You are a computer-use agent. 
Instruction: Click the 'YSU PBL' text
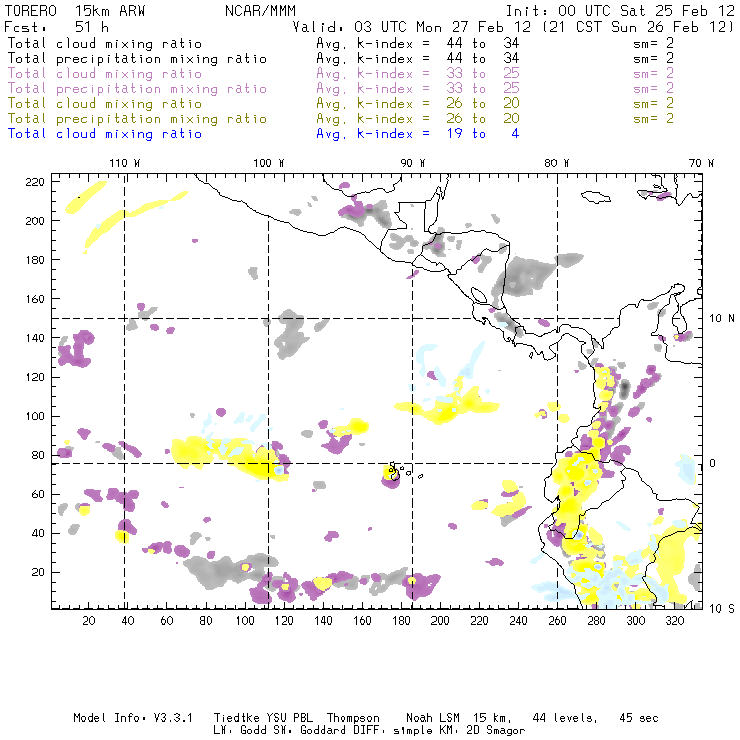pos(289,718)
